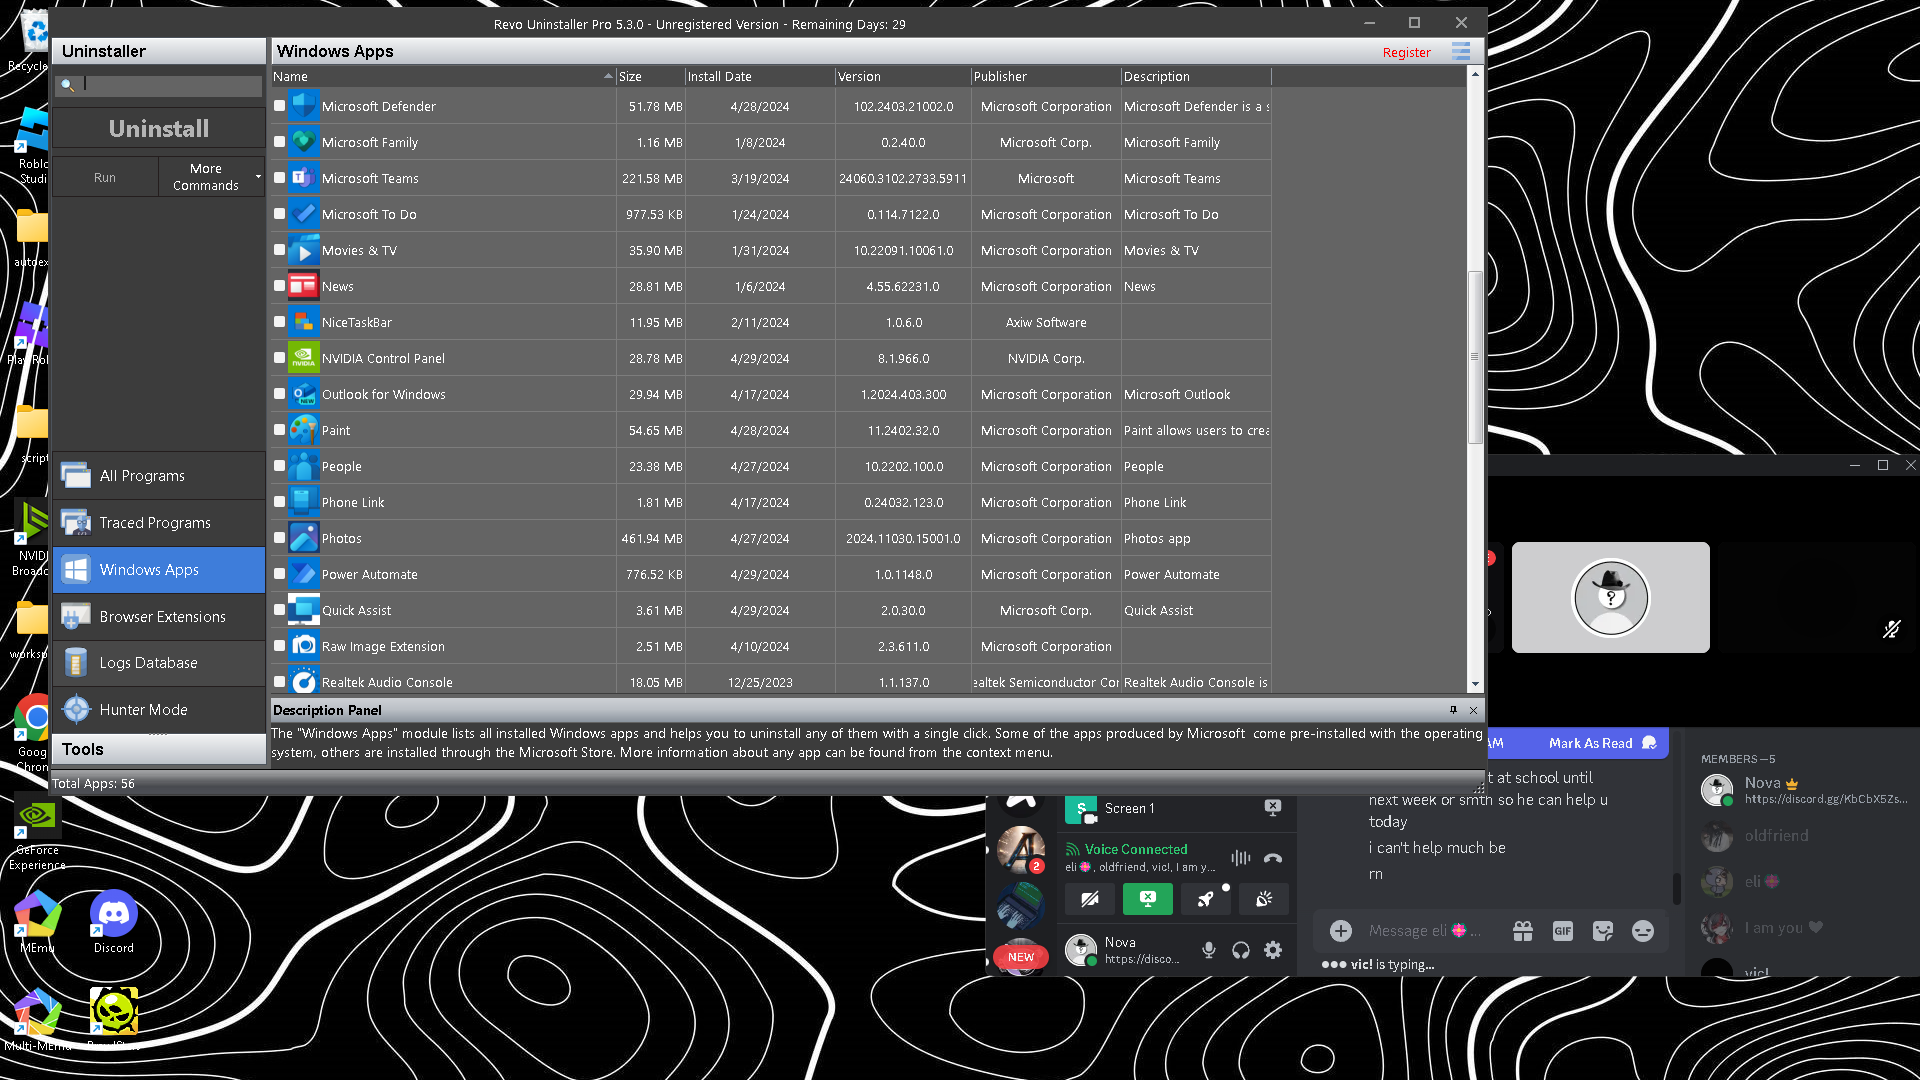
Task: Open the Browser Extensions icon
Action: click(x=76, y=616)
